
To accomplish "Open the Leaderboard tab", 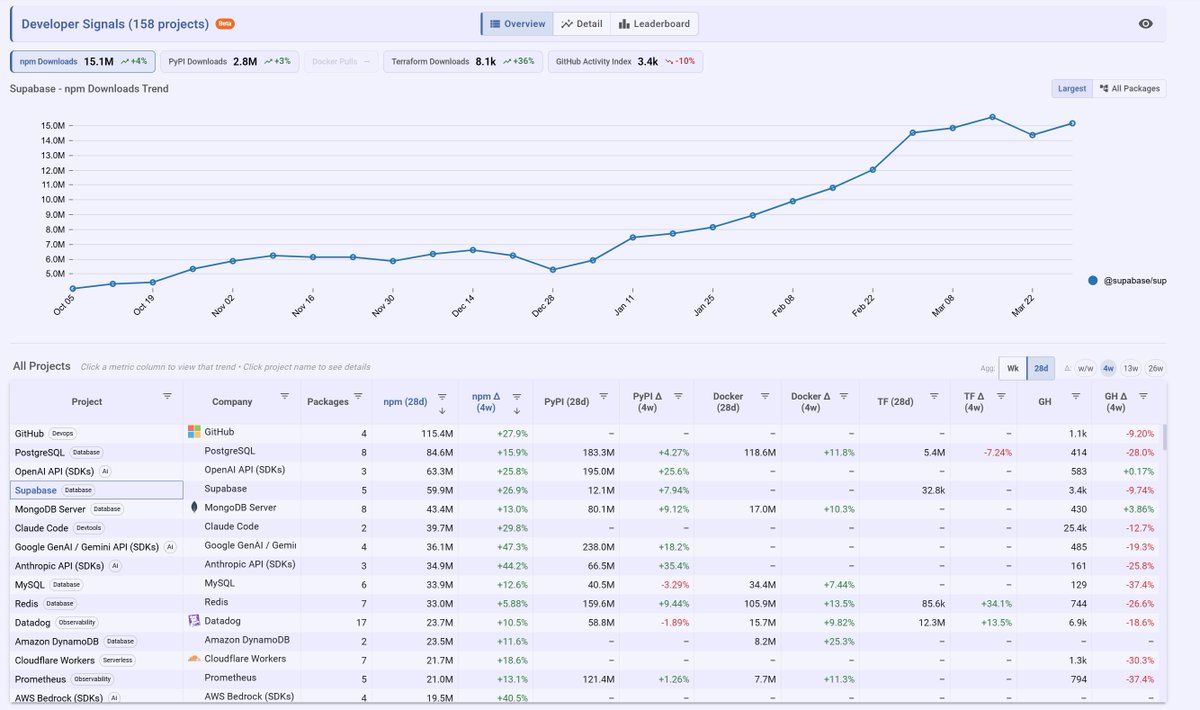I will click(654, 24).
